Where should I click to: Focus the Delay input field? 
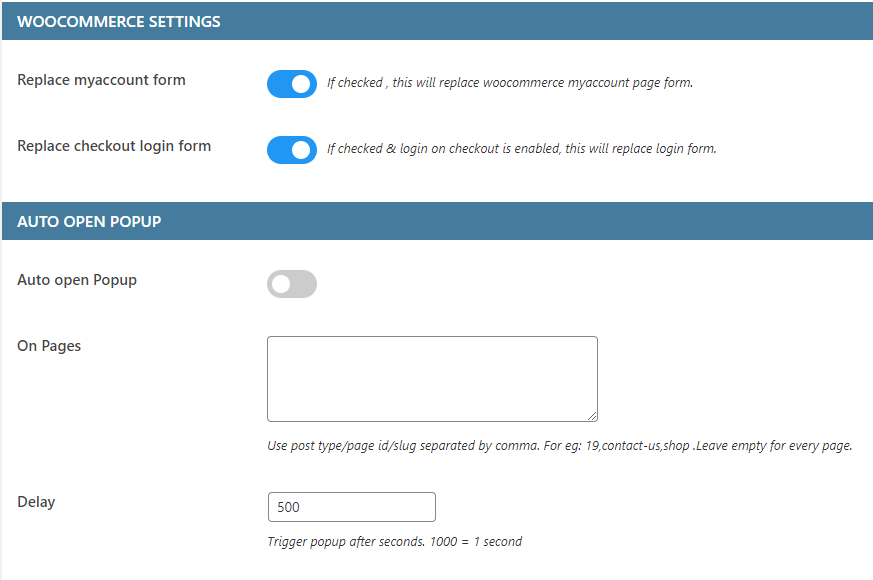(351, 507)
